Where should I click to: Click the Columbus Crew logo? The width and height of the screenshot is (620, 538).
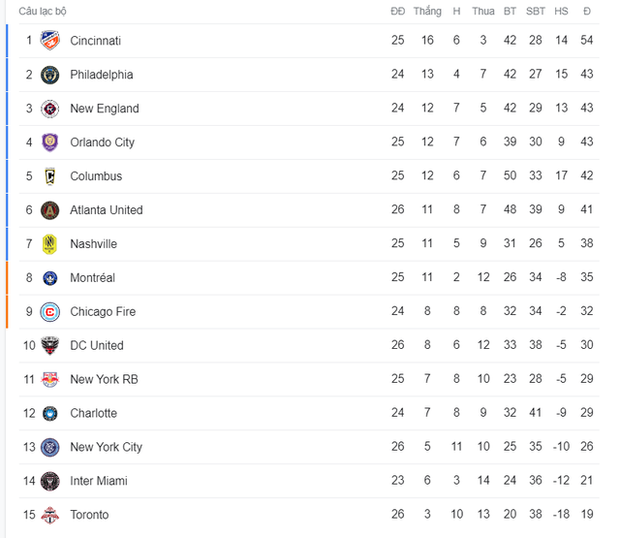coord(50,177)
